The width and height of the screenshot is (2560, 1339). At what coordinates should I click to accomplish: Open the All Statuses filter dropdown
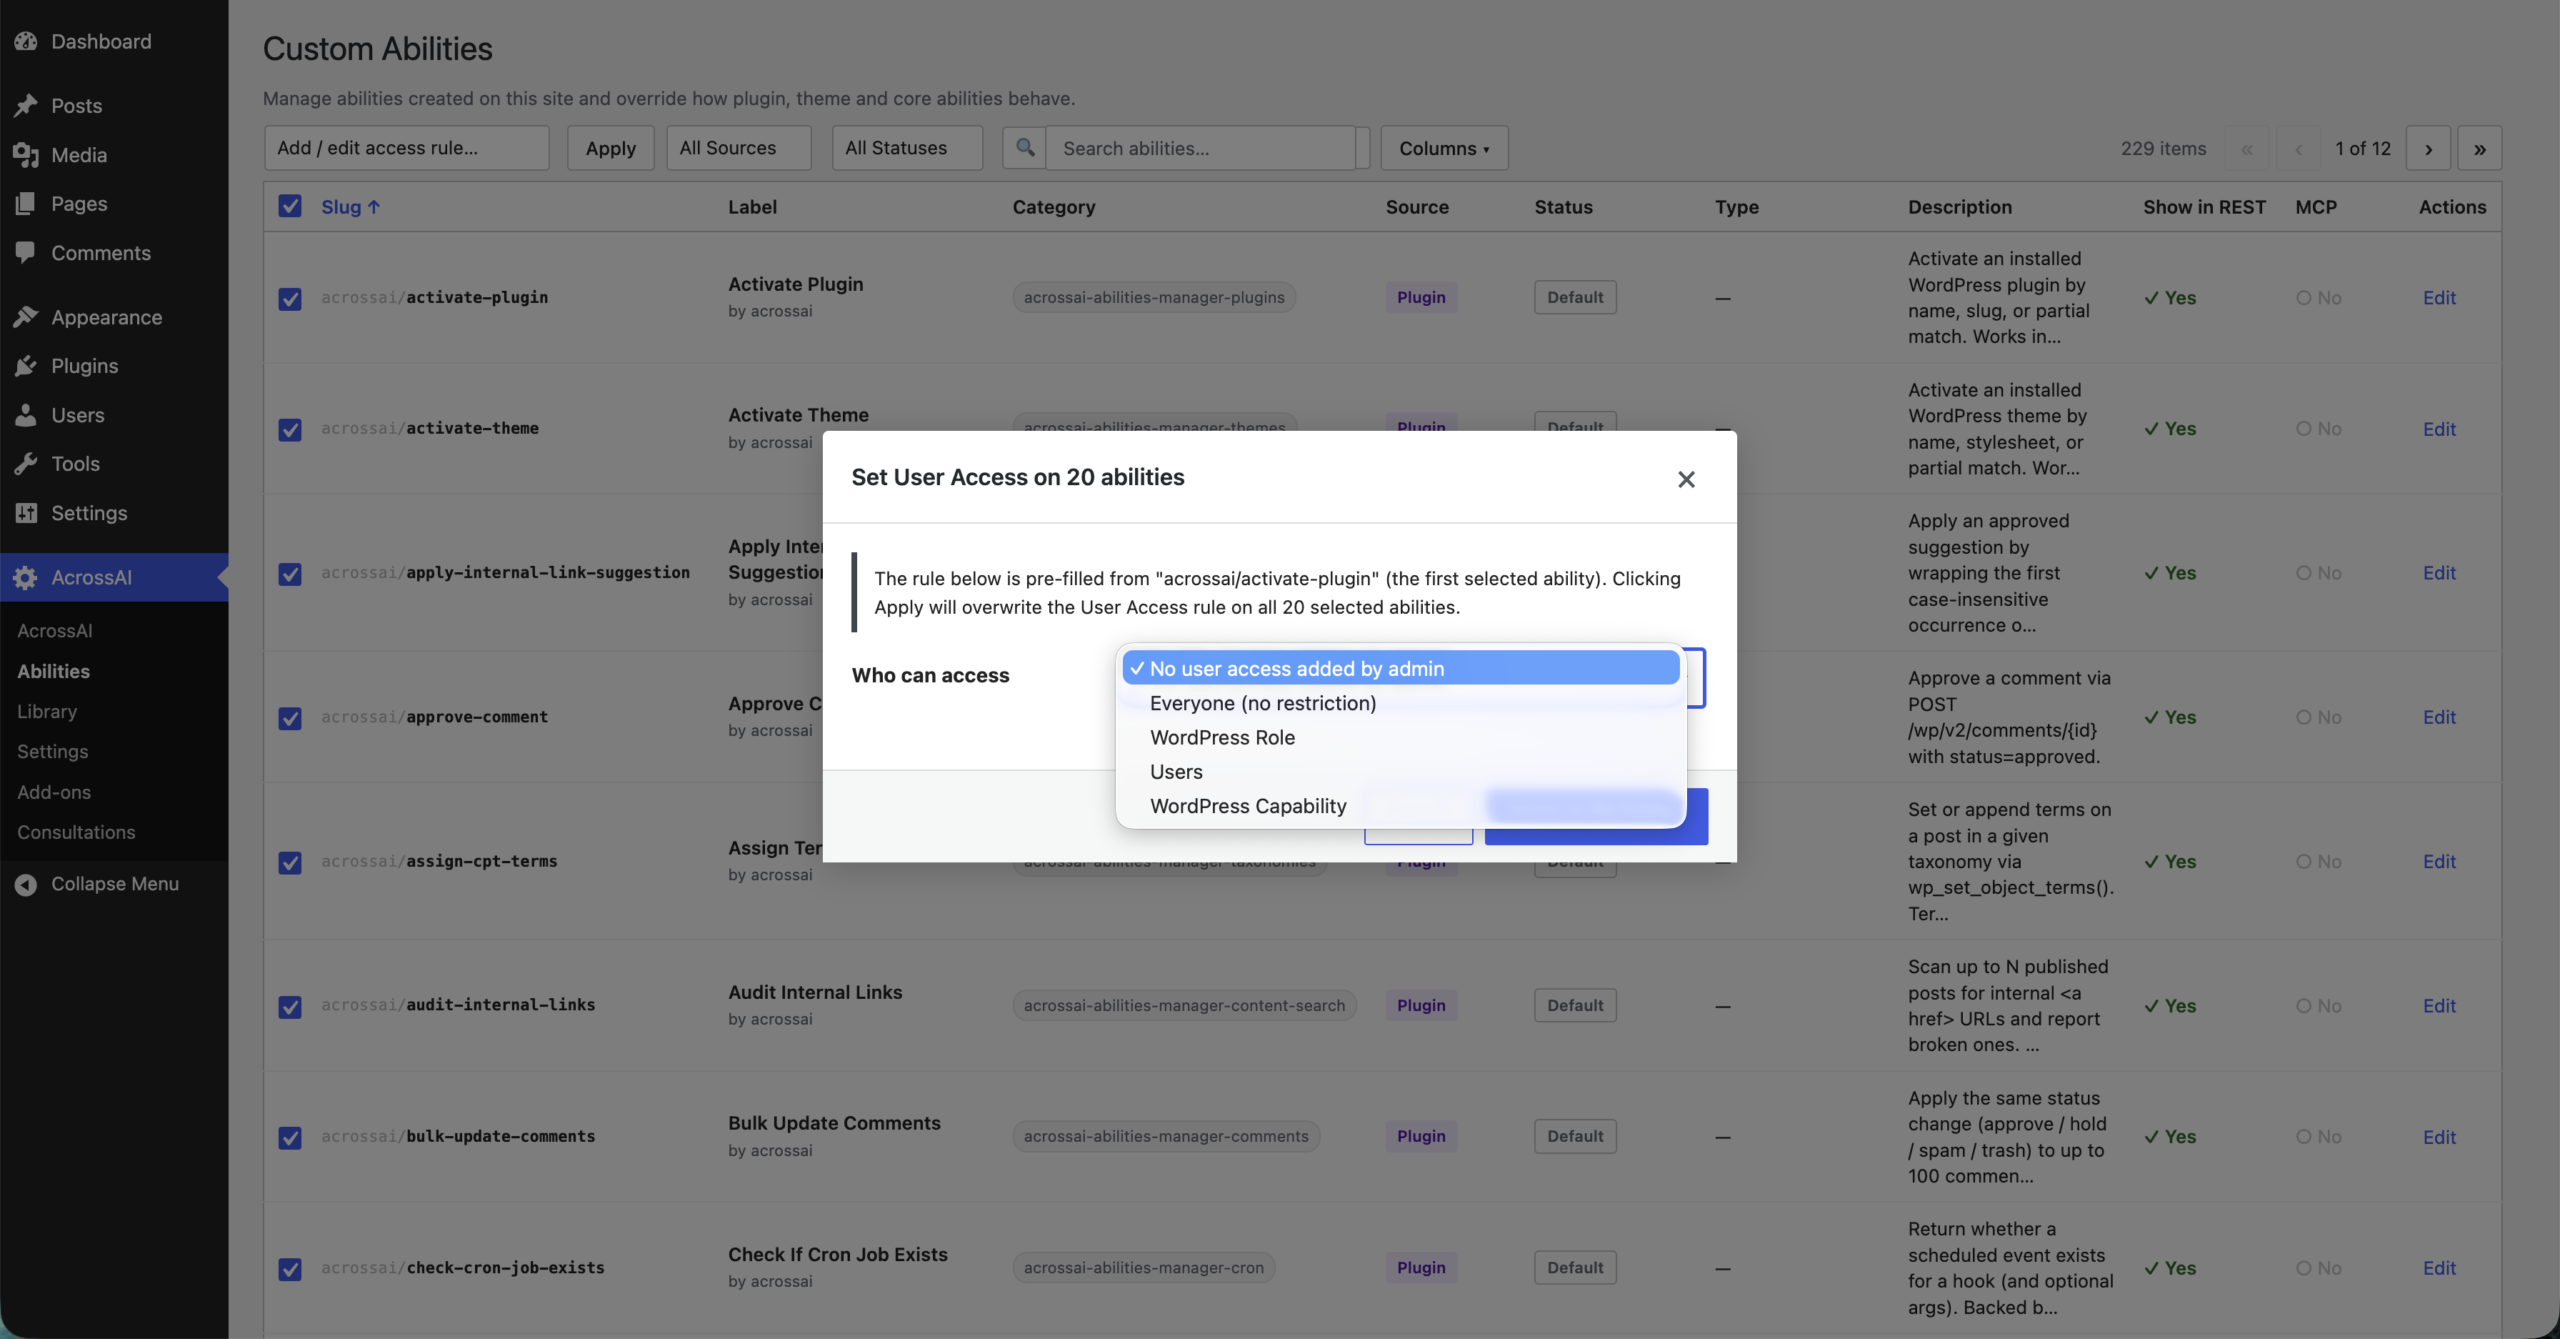pyautogui.click(x=907, y=148)
